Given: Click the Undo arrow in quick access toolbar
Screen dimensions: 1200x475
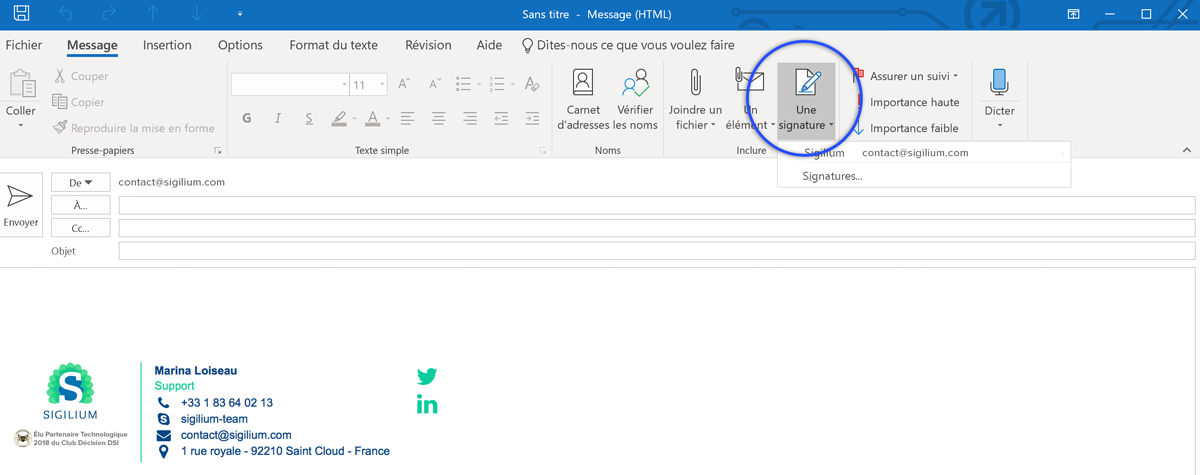Looking at the screenshot, I should point(66,14).
